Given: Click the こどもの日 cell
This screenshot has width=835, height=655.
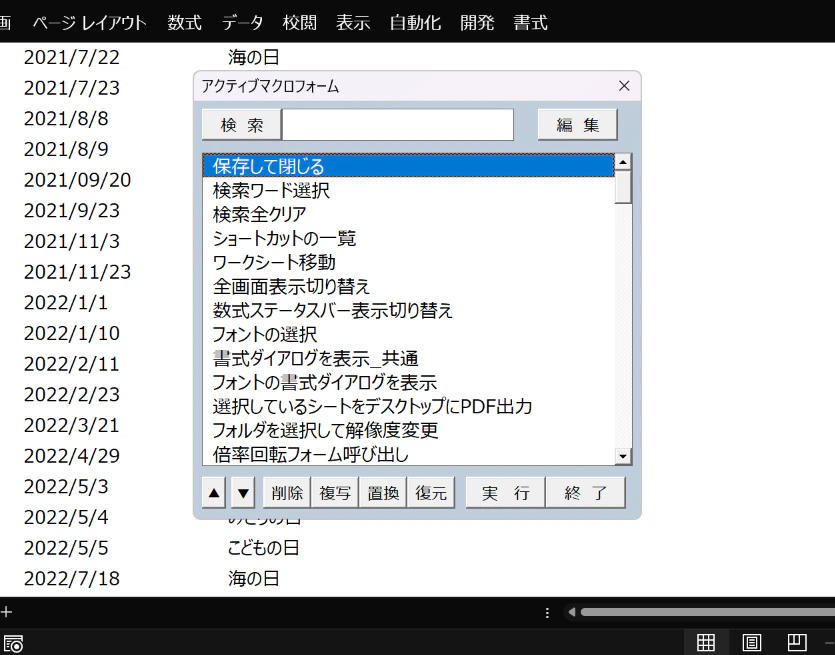Looking at the screenshot, I should [x=263, y=548].
